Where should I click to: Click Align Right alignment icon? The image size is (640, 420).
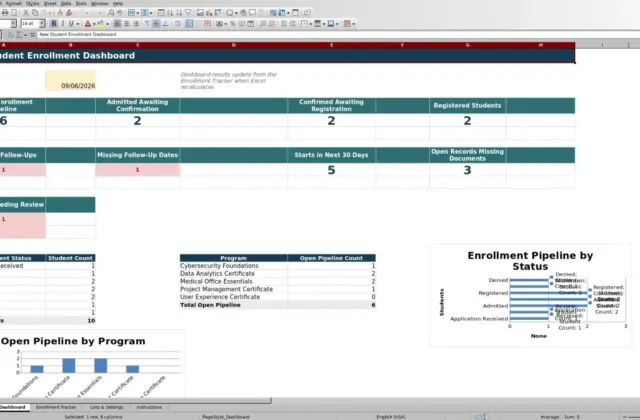point(136,24)
